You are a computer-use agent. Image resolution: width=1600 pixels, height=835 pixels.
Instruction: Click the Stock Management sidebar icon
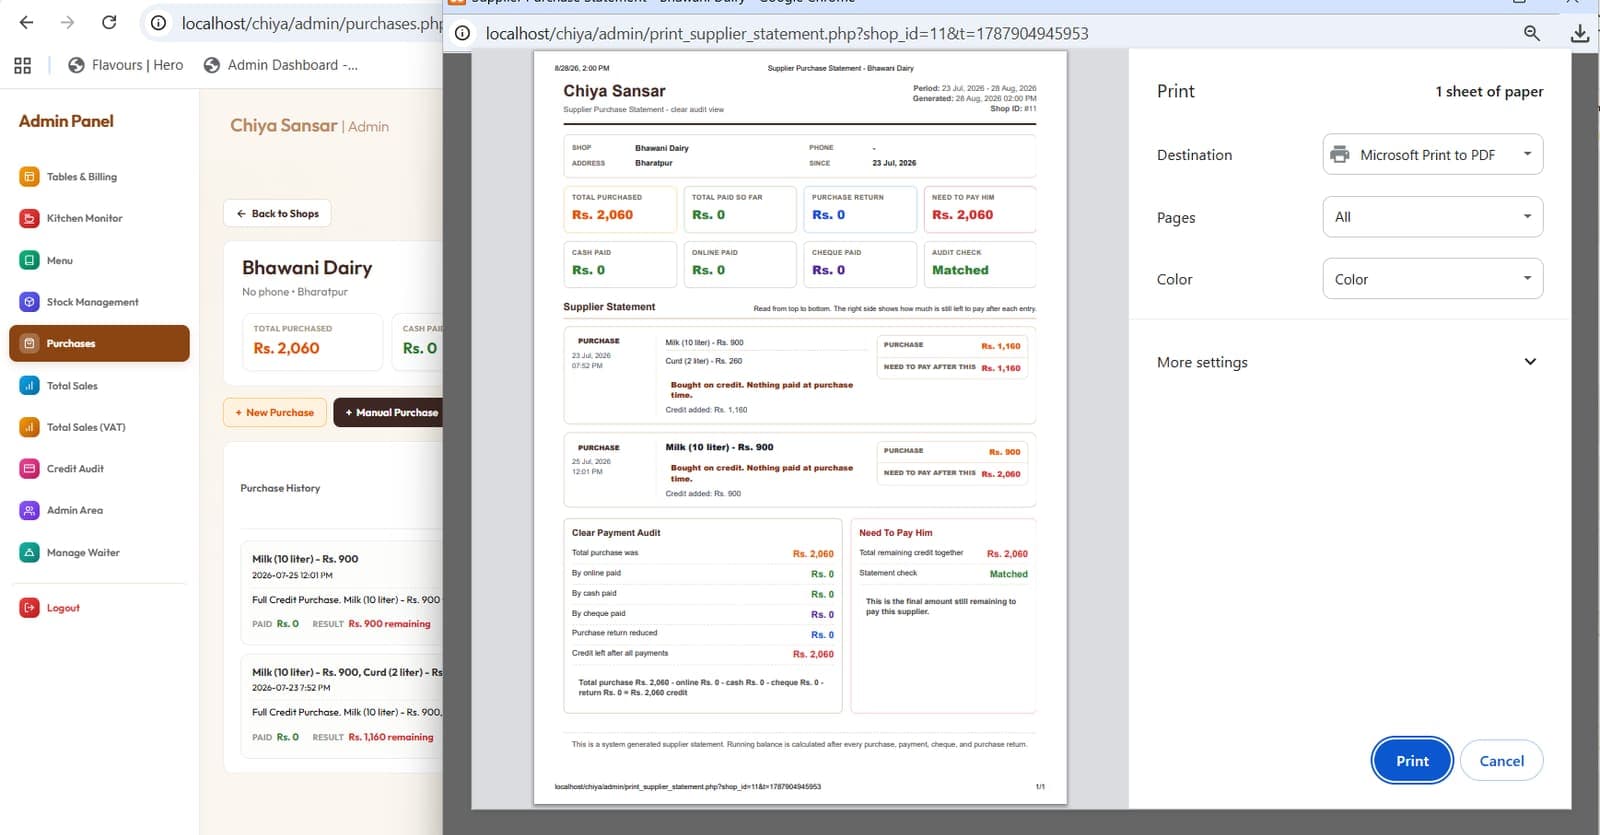point(29,302)
